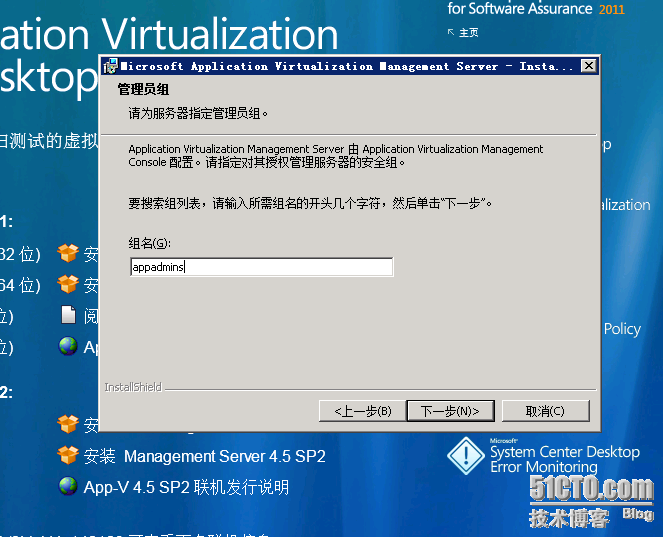Click 管理员组 heading in dialog
663x537 pixels.
(x=143, y=89)
